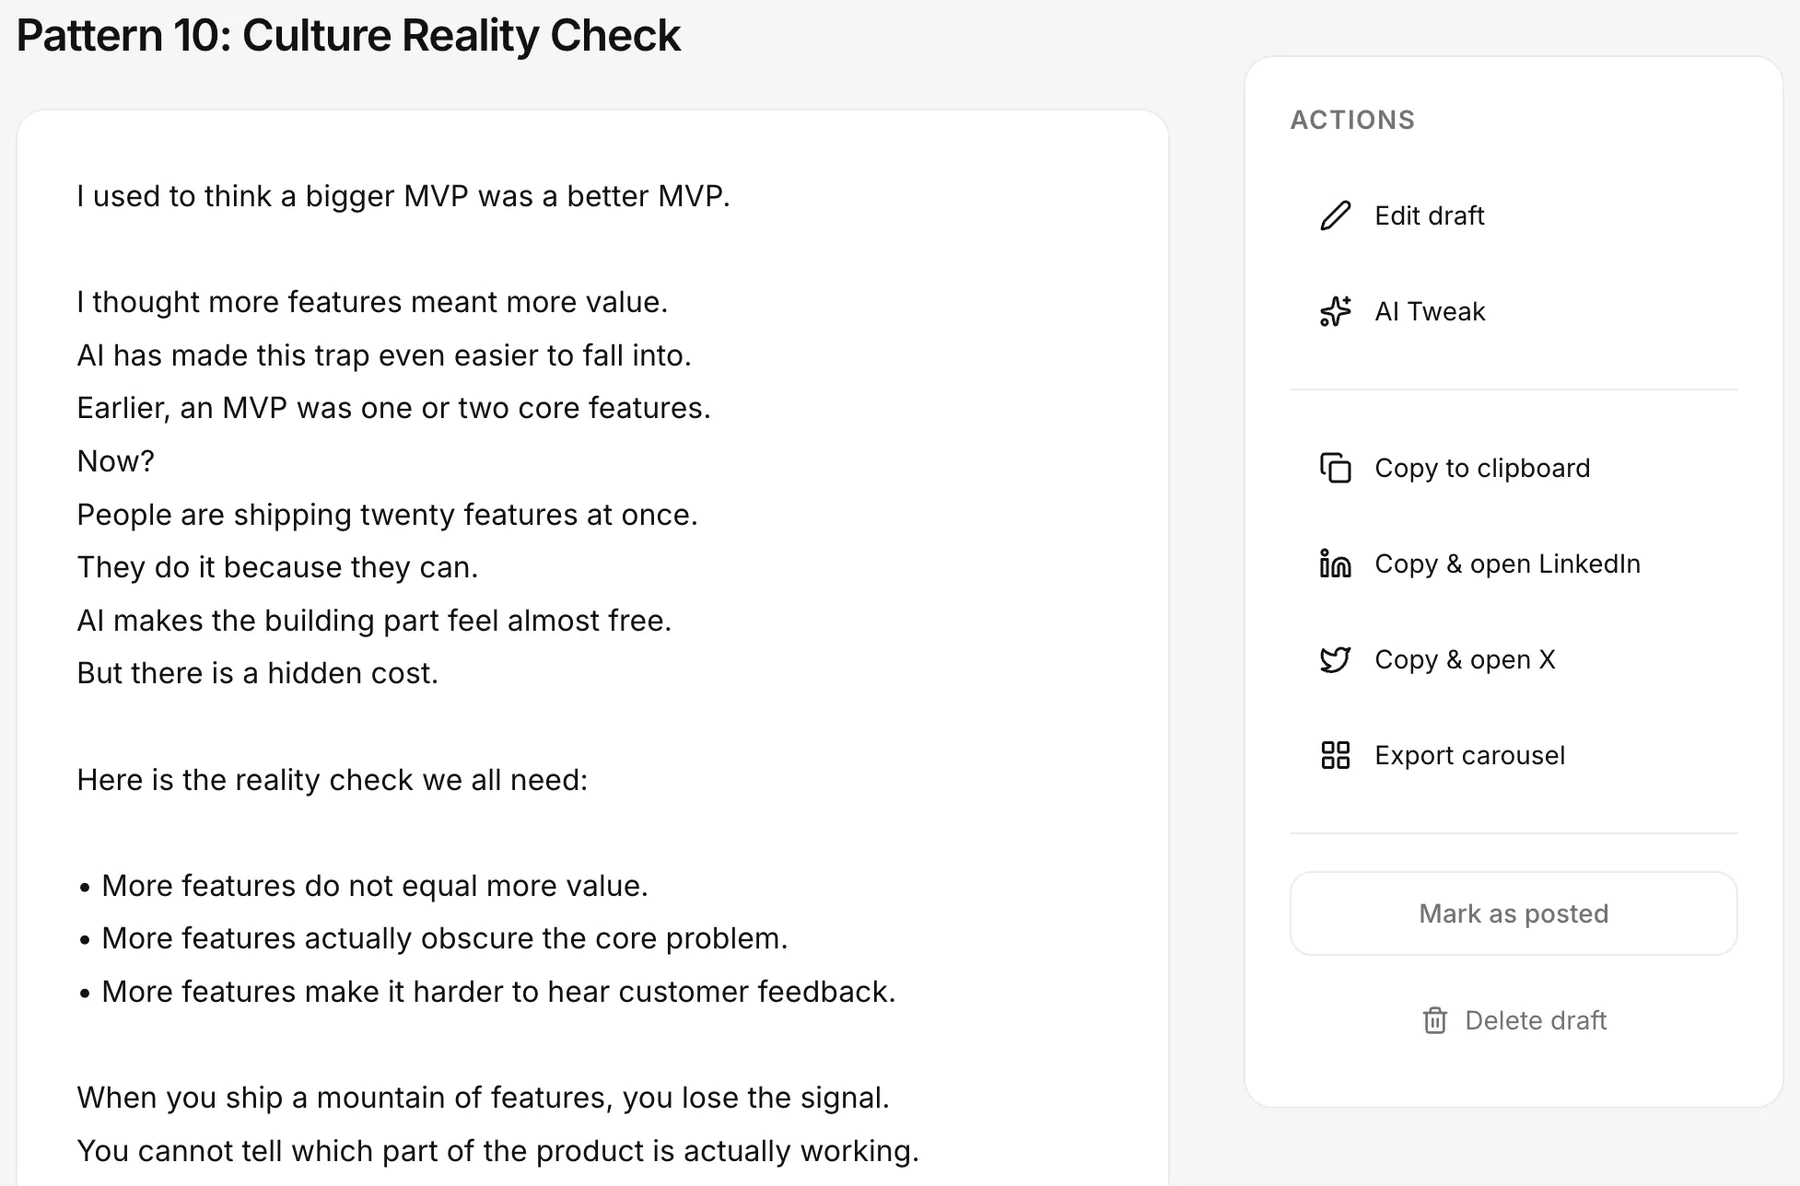
Task: Click the Mark as posted button
Action: pos(1514,913)
